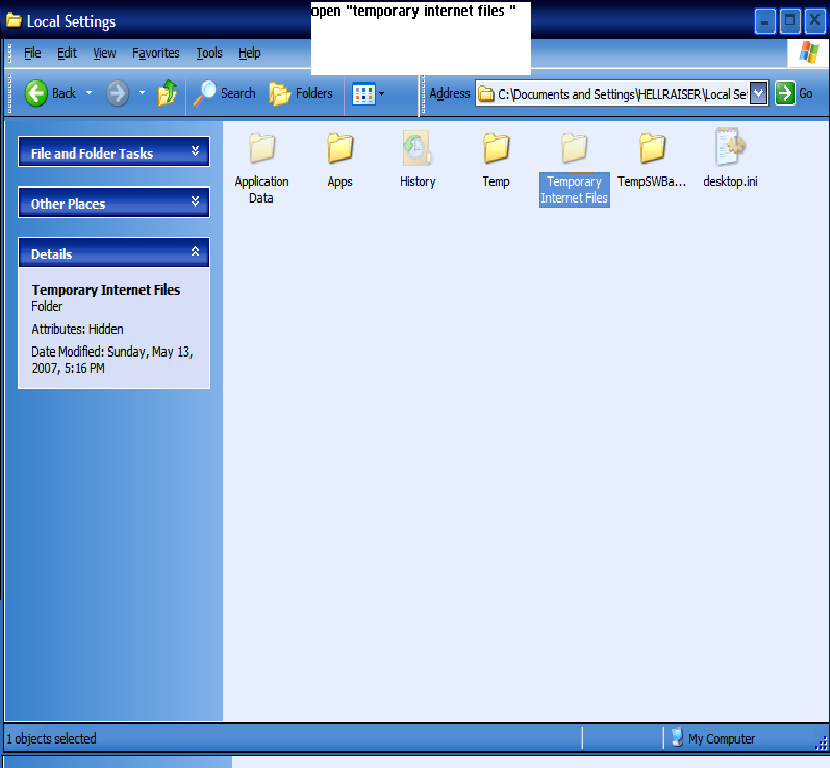Image resolution: width=830 pixels, height=768 pixels.
Task: Open the Temporary Internet Files folder
Action: (574, 168)
